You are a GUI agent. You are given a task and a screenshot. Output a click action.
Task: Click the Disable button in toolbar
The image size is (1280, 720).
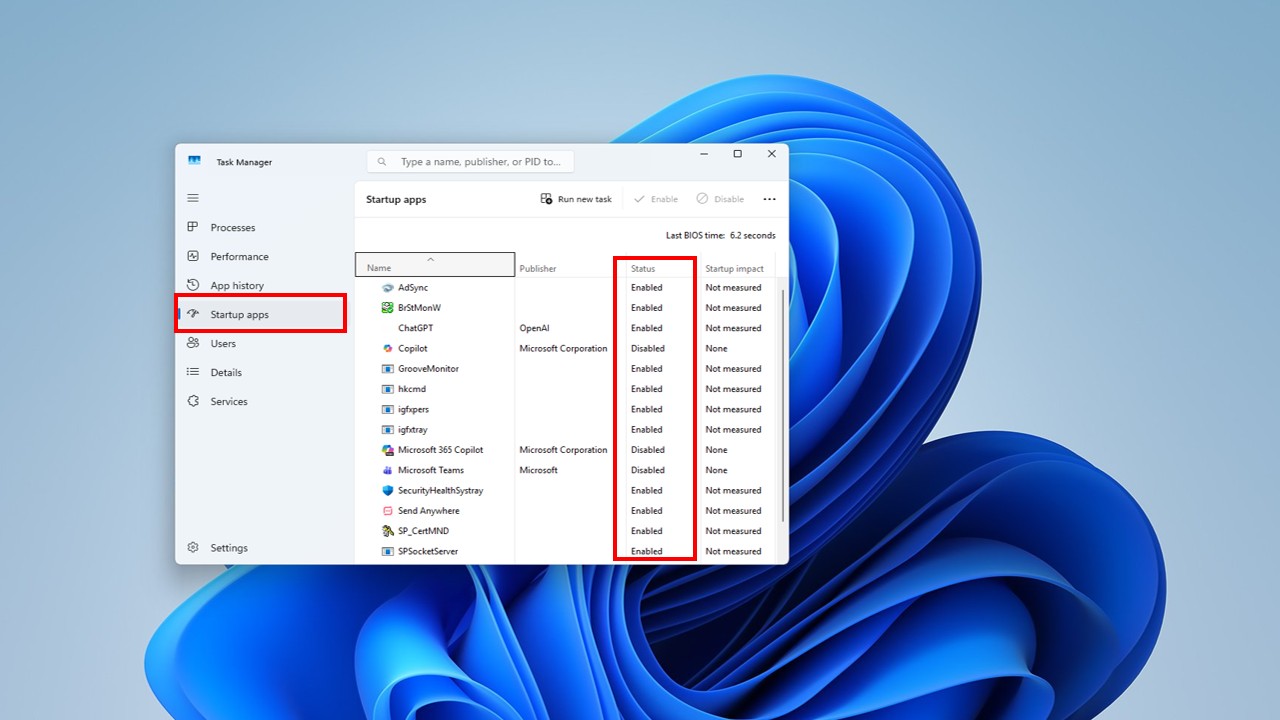click(x=720, y=199)
